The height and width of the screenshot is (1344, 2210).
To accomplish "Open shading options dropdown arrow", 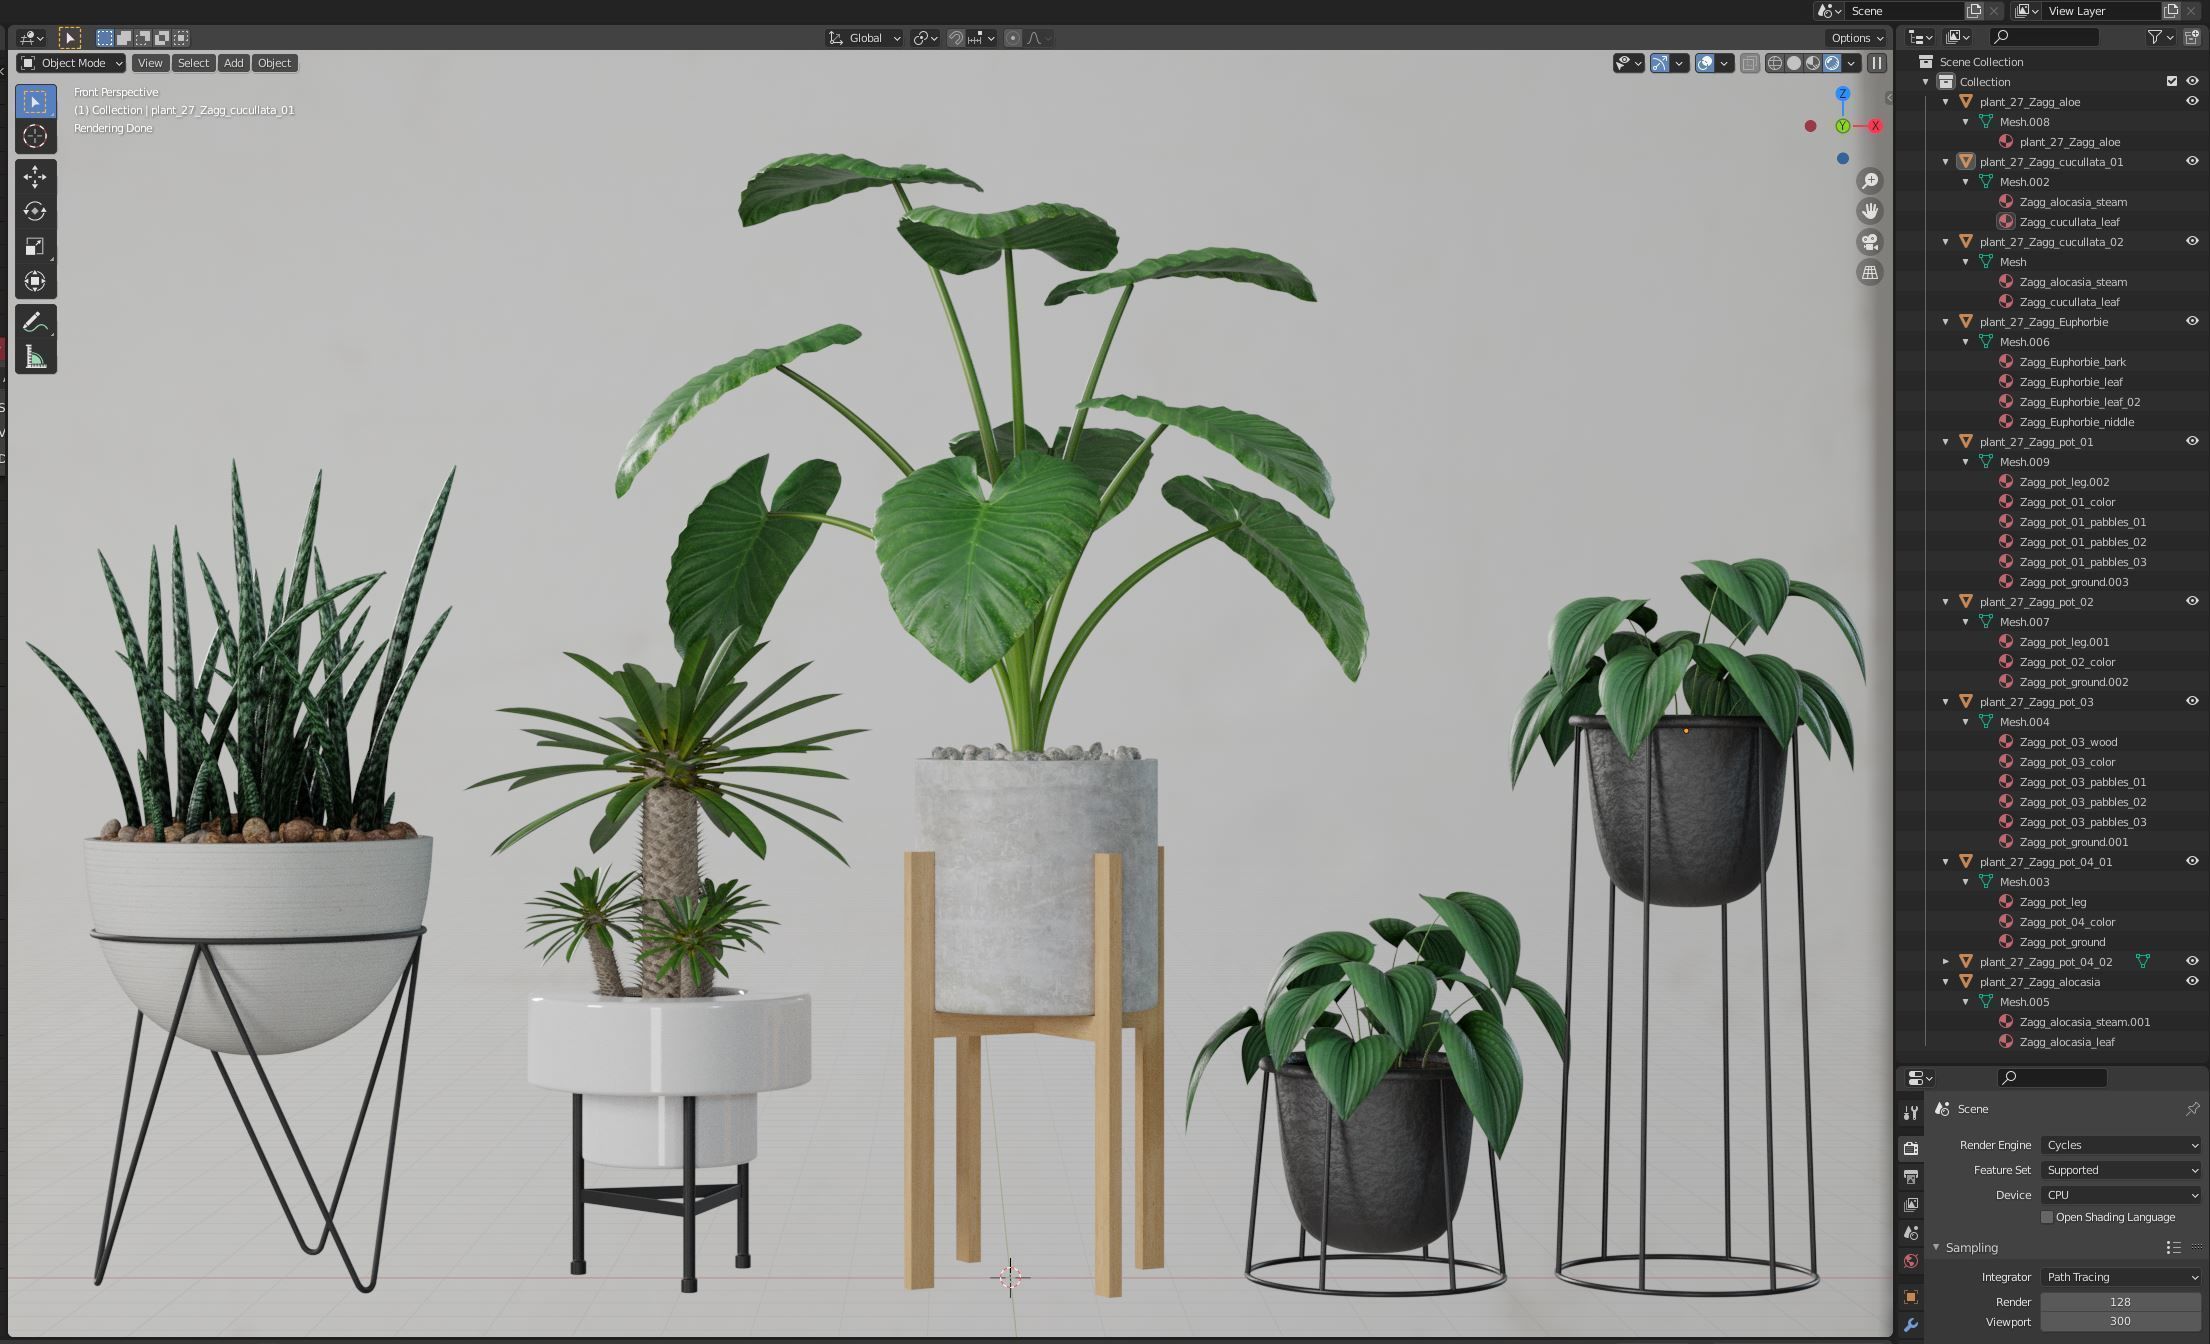I will click(1851, 63).
